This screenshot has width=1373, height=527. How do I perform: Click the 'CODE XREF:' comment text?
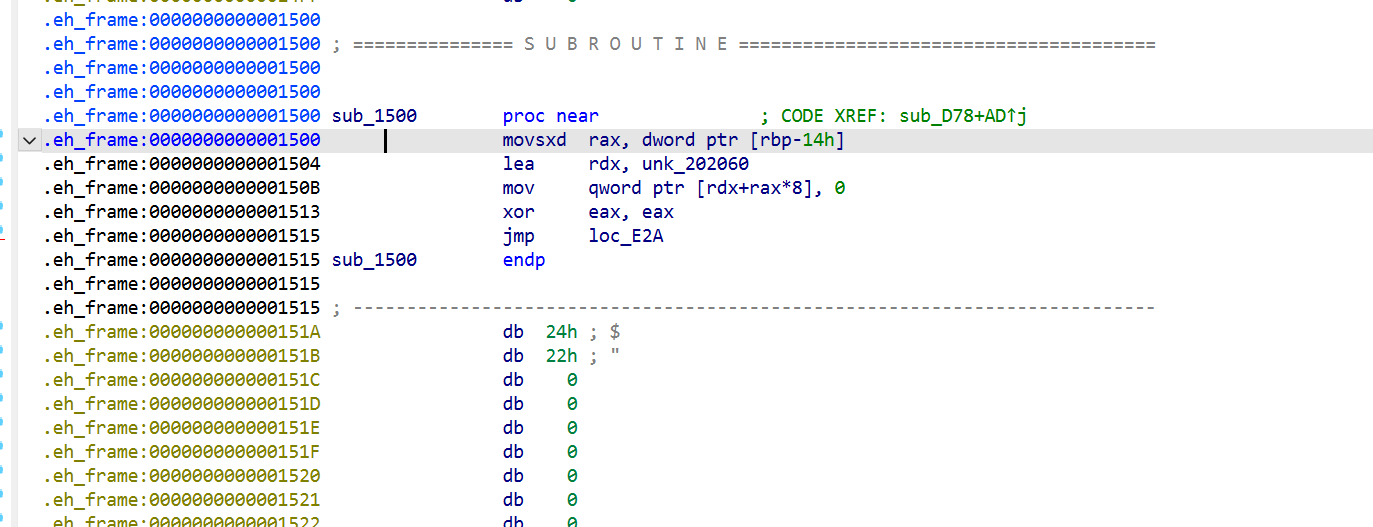[x=835, y=116]
